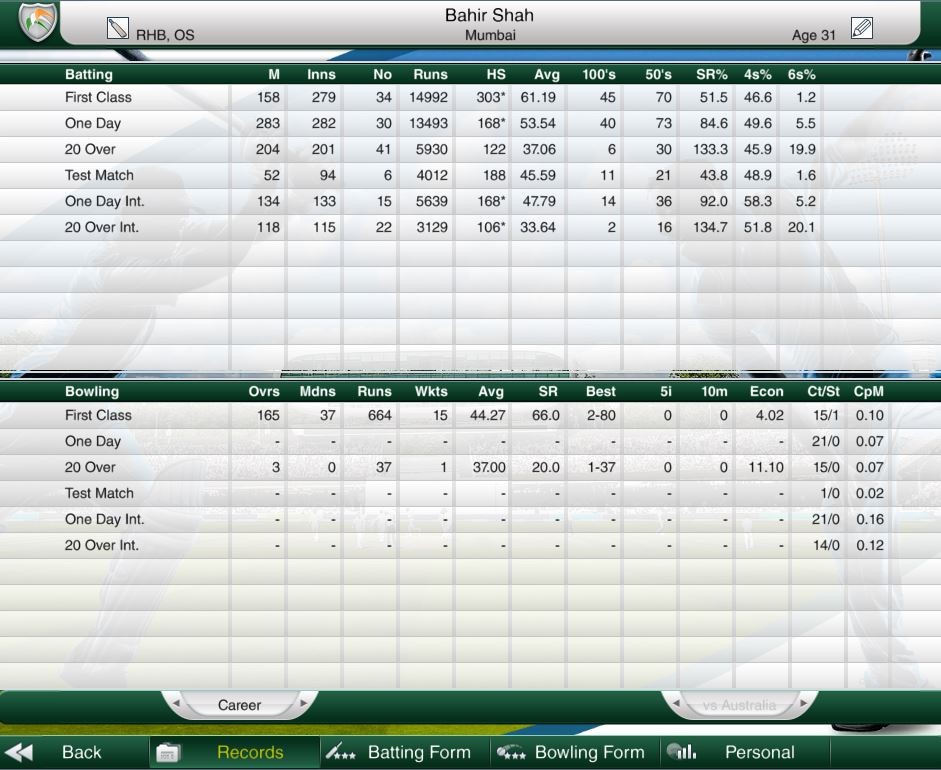Select the Test Match batting row label

99,175
